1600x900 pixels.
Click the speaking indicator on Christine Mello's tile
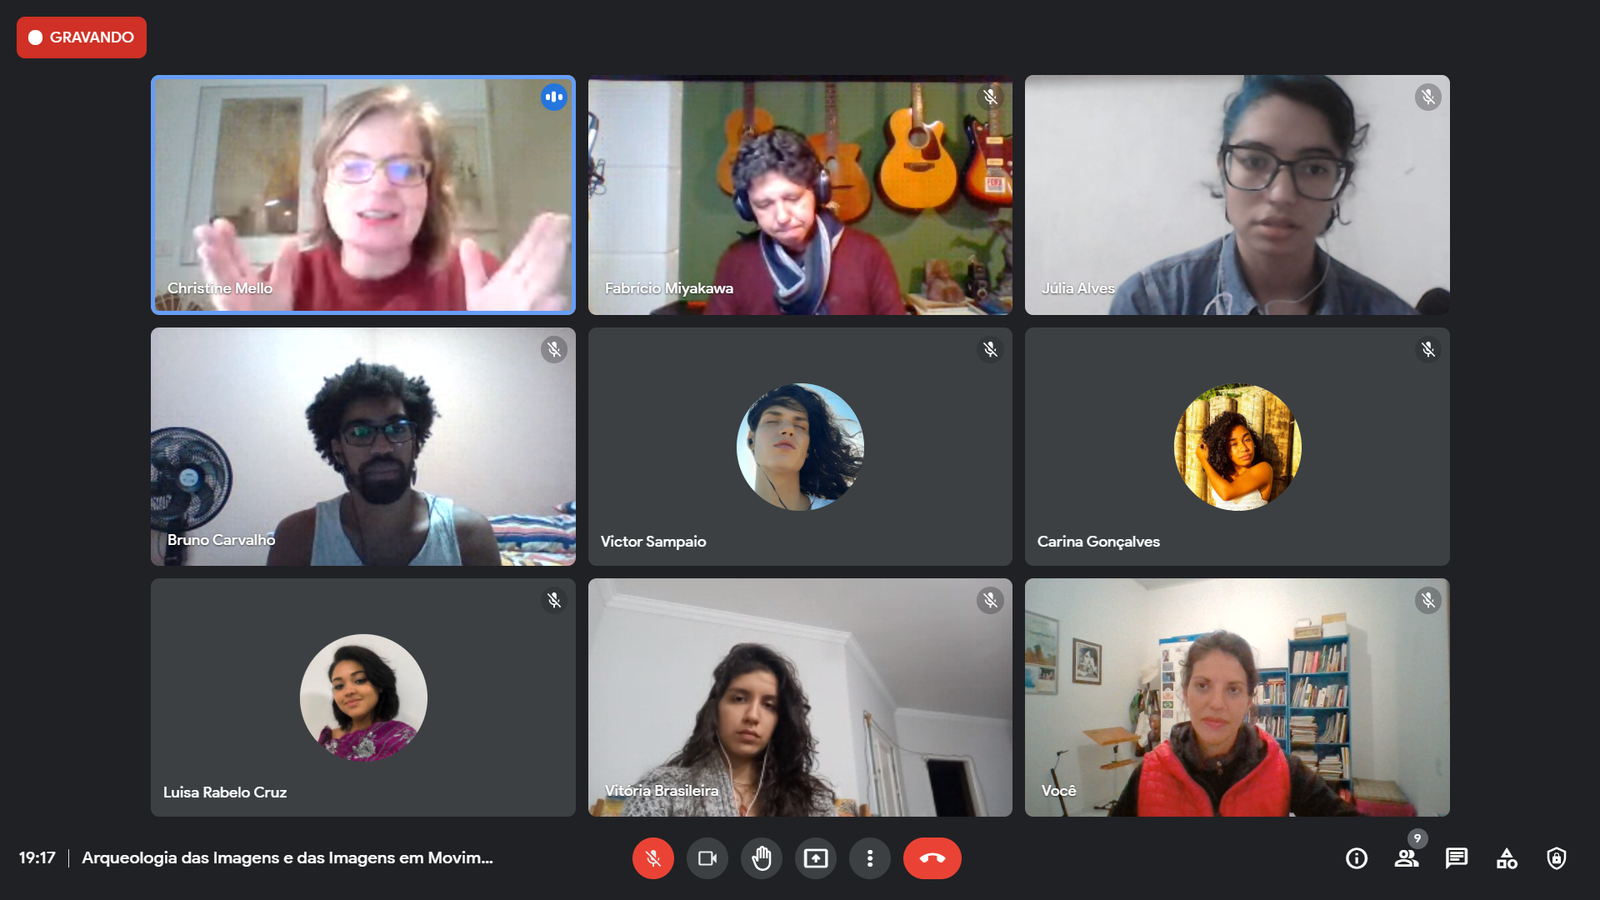tap(554, 97)
